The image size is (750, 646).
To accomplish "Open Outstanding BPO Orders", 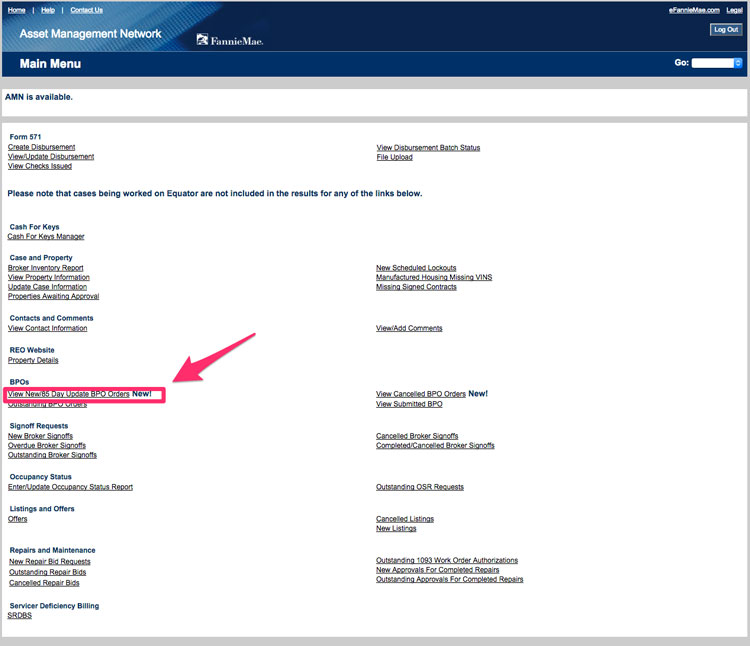I will pyautogui.click(x=47, y=405).
